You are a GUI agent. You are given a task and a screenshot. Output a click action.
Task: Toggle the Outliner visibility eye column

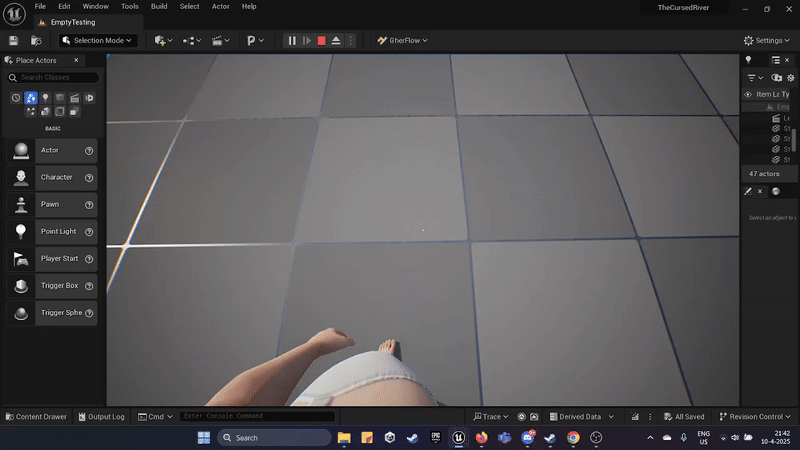click(x=747, y=94)
